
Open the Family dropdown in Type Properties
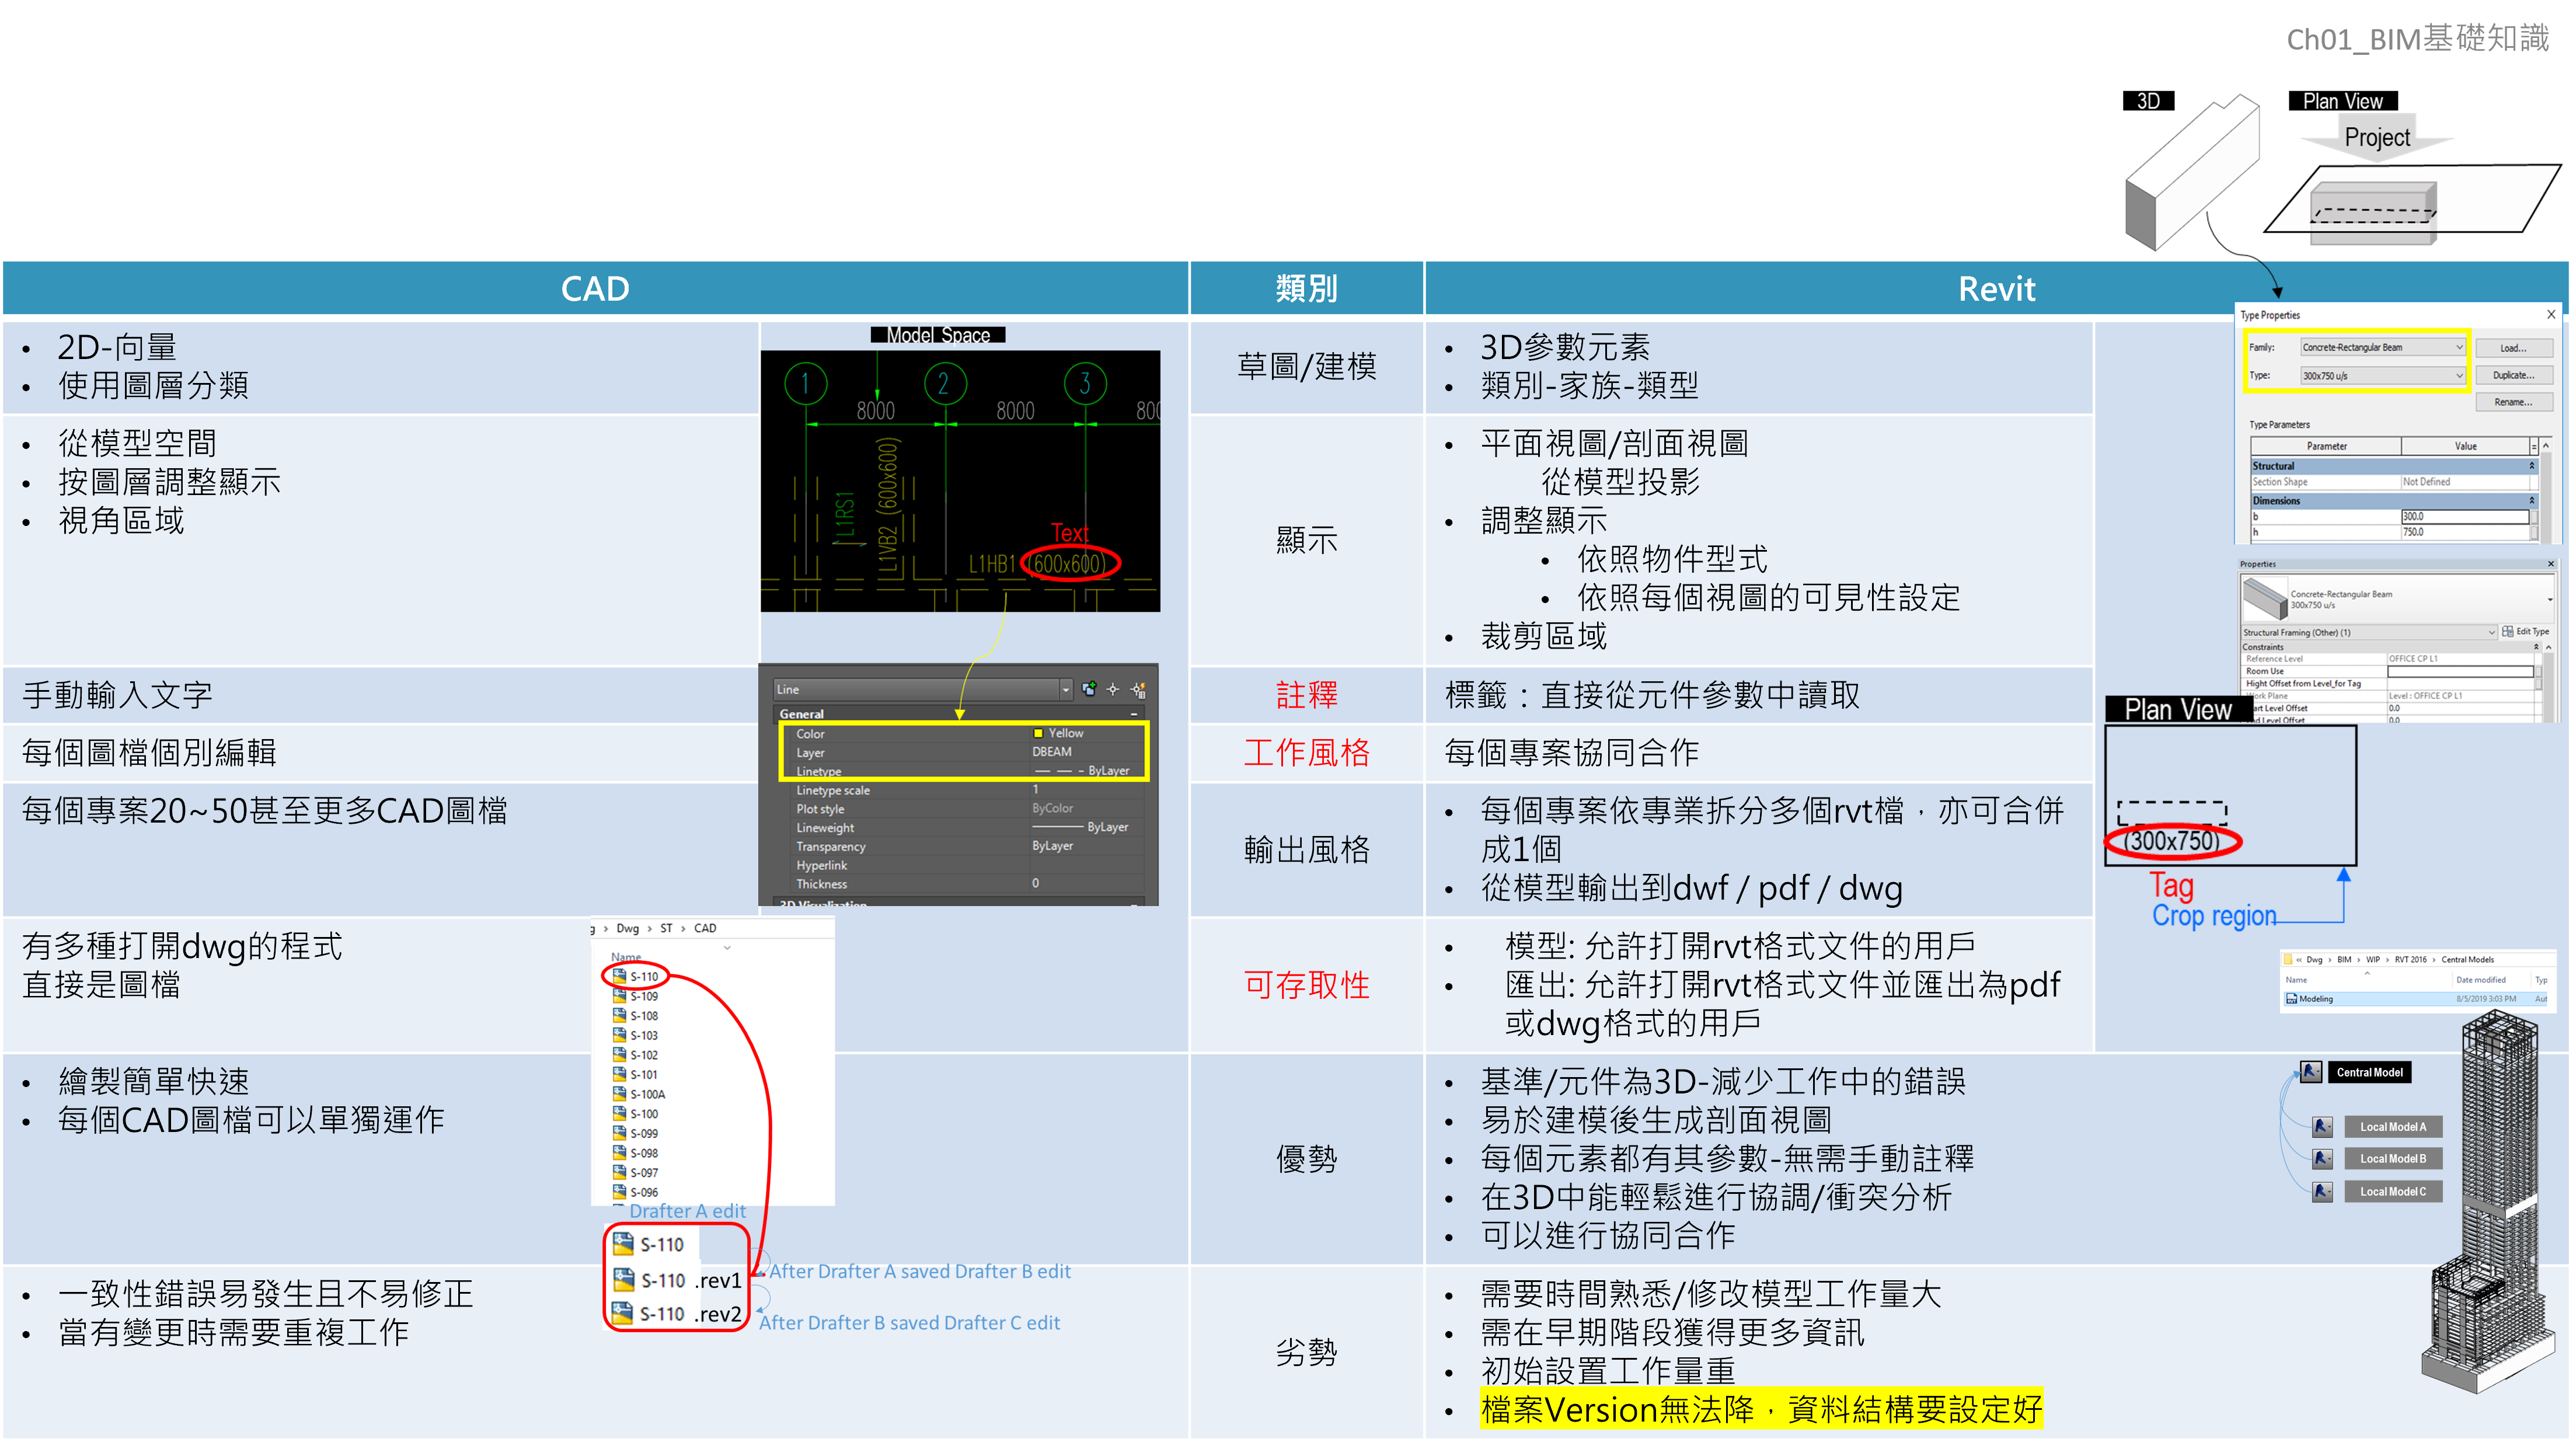point(2383,347)
